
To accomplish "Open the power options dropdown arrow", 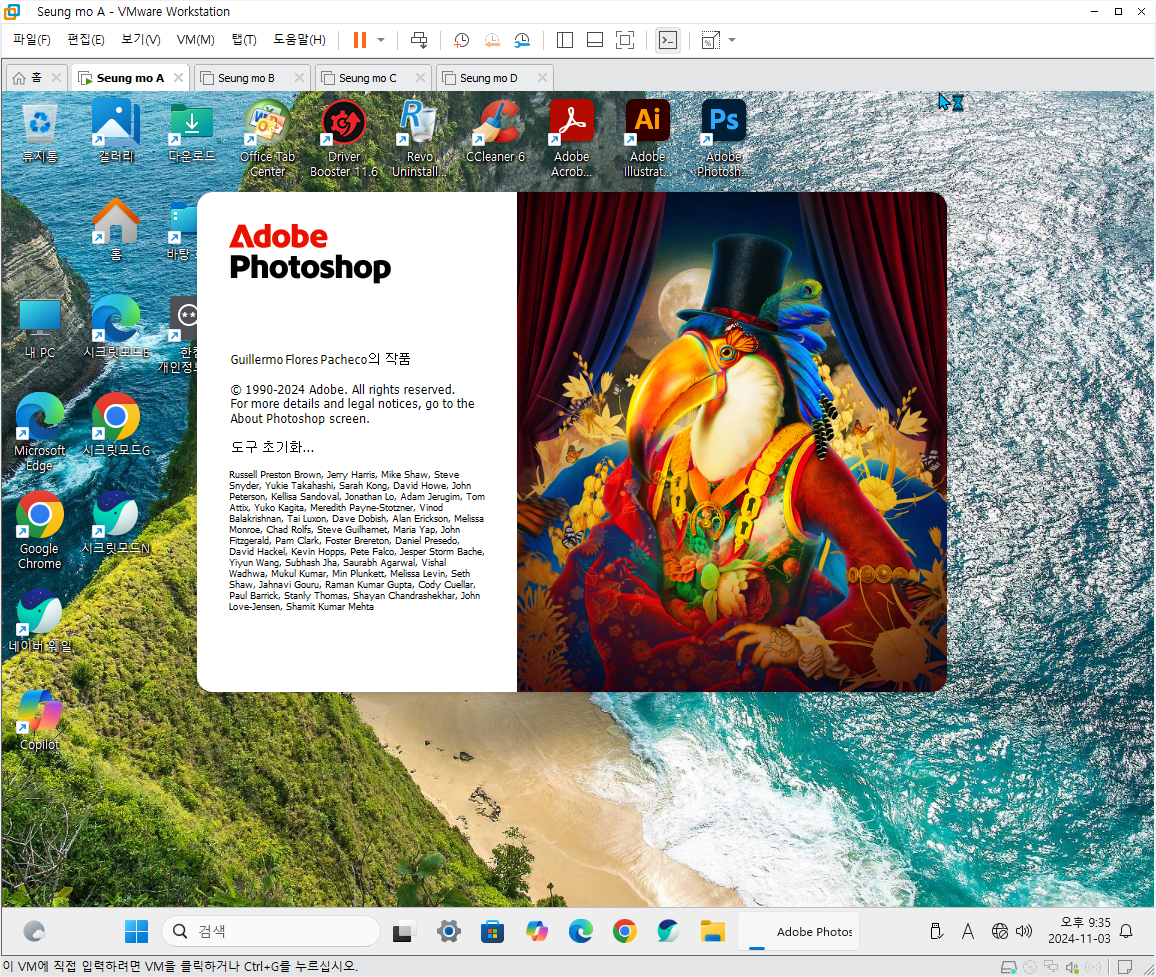I will pyautogui.click(x=381, y=40).
